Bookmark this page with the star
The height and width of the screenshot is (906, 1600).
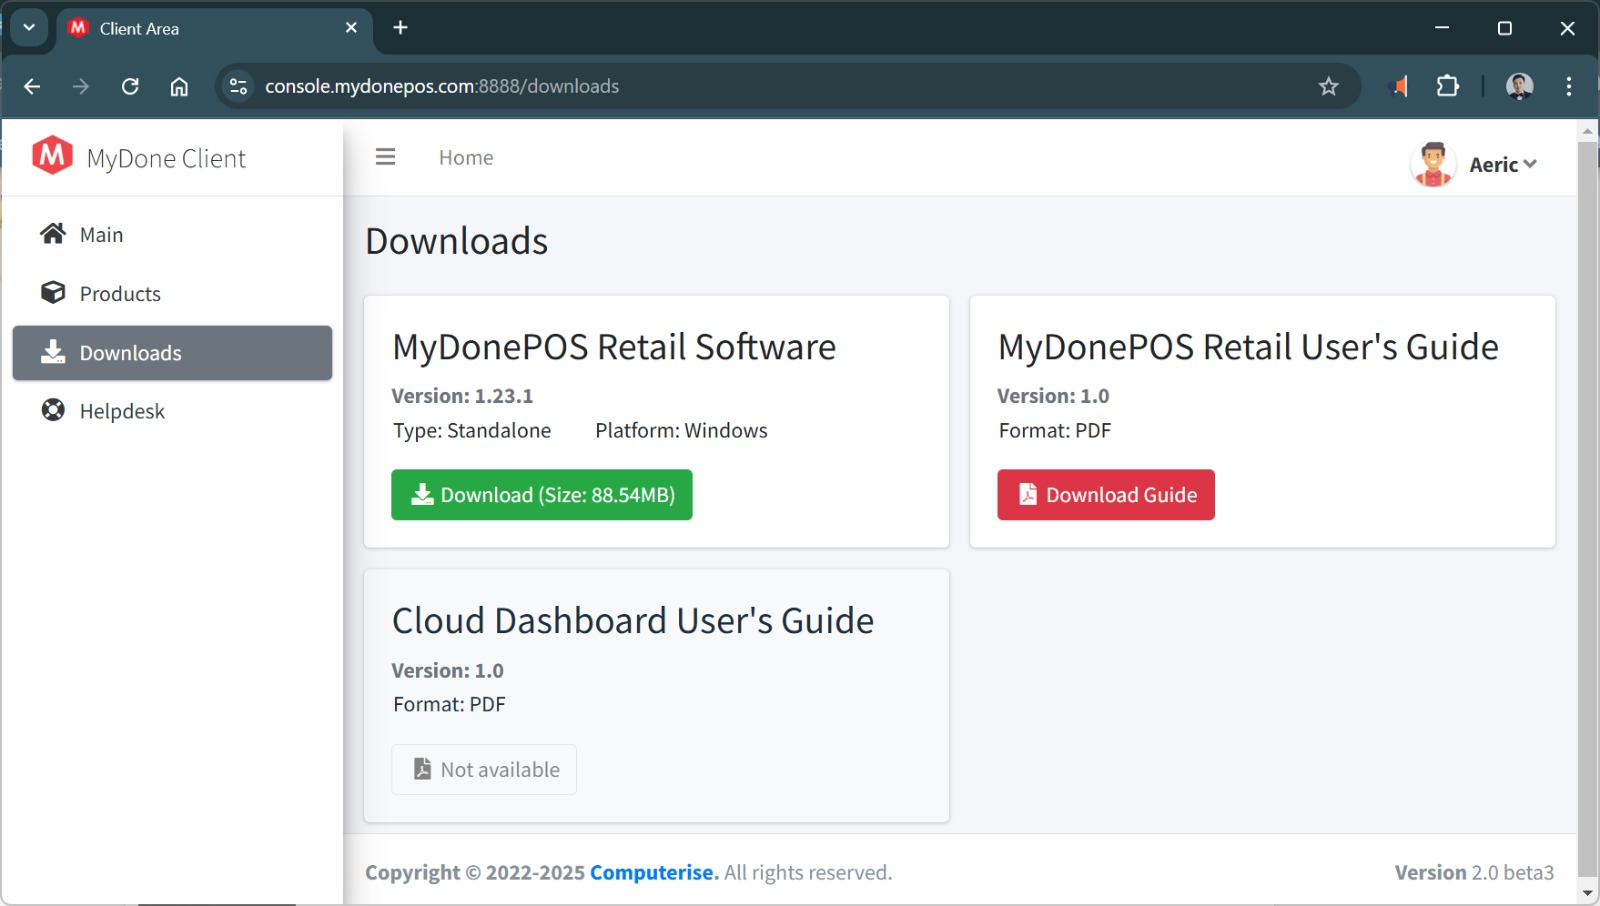(1328, 86)
